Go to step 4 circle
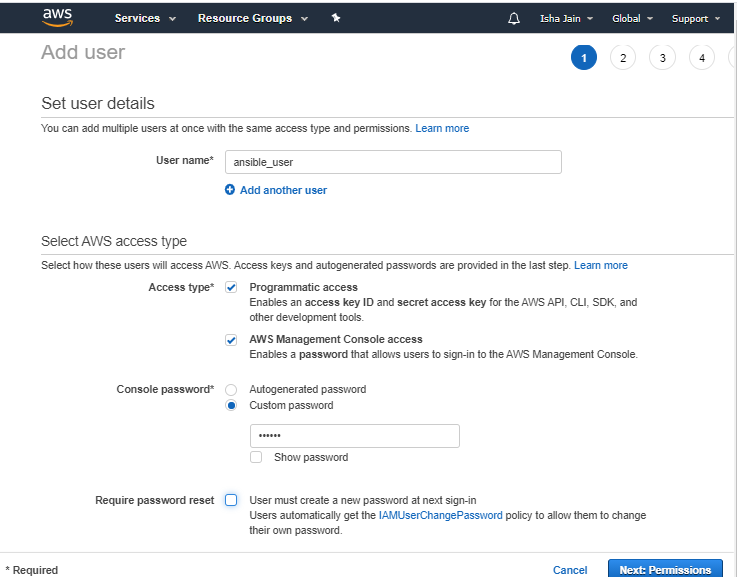The height and width of the screenshot is (577, 737). tap(702, 57)
